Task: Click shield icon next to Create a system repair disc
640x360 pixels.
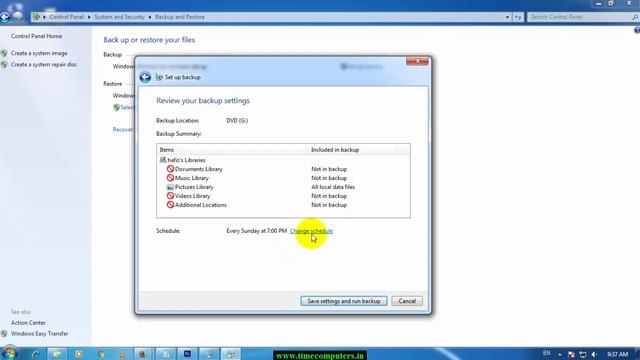Action: pyautogui.click(x=4, y=64)
